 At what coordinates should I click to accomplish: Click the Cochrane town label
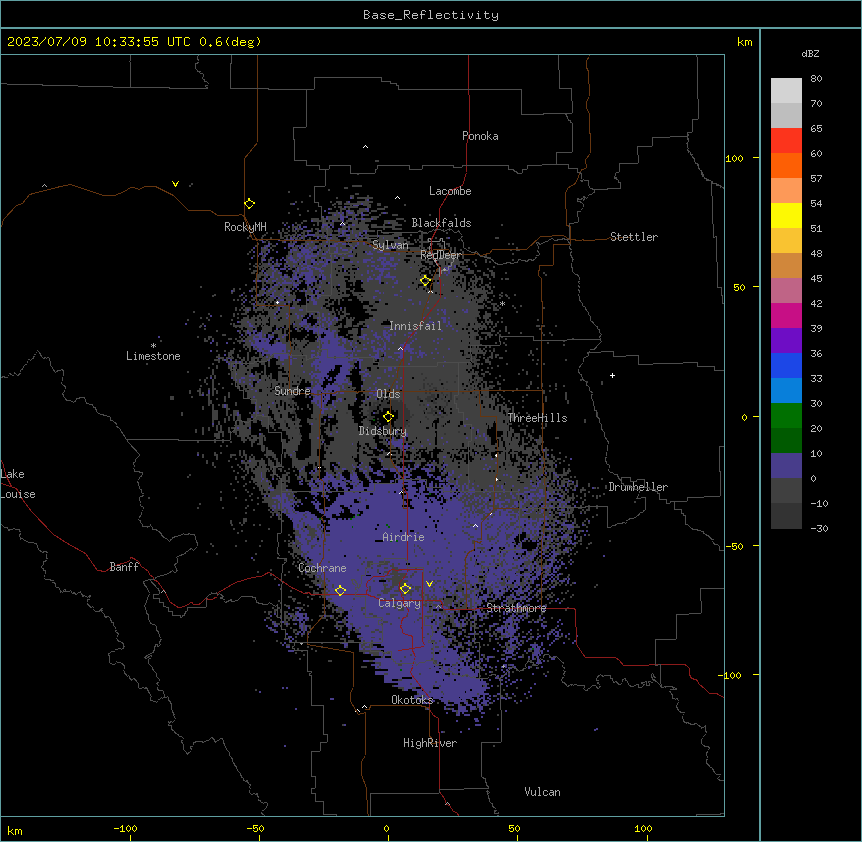322,568
